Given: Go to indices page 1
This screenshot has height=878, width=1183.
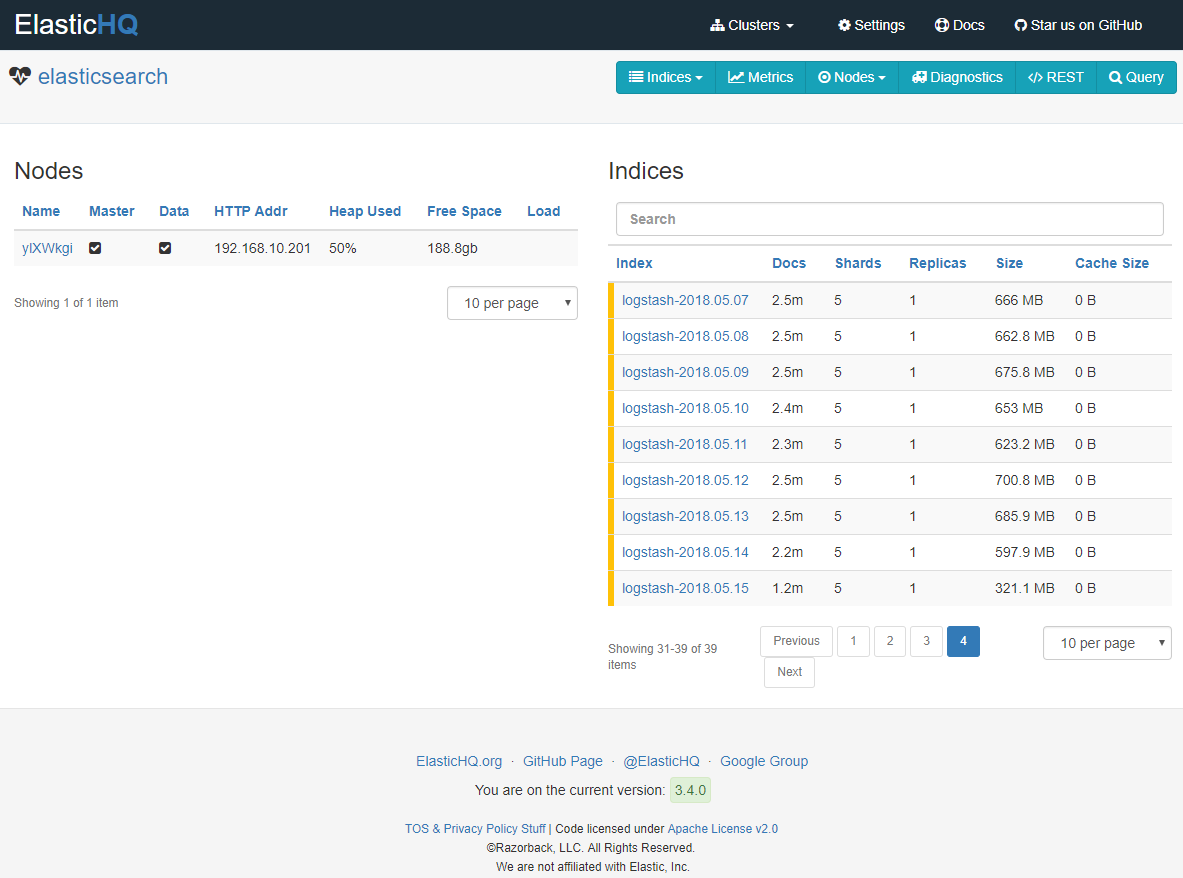Looking at the screenshot, I should (853, 641).
